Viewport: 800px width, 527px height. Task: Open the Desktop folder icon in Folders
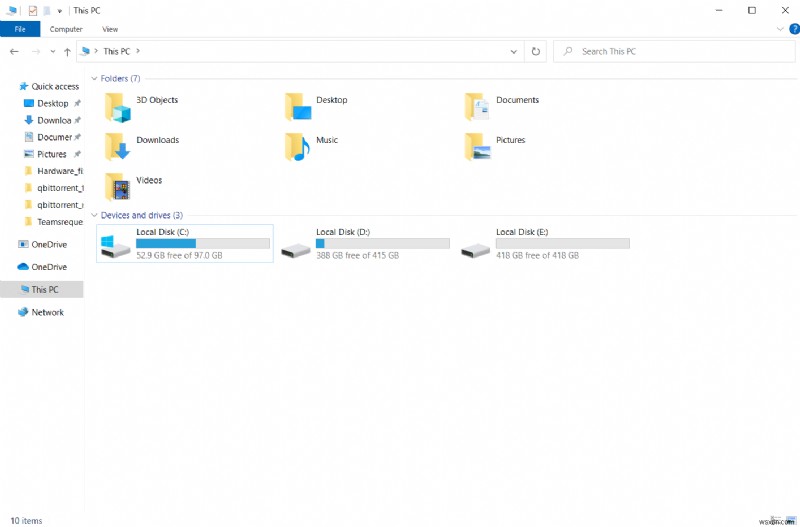(x=298, y=107)
